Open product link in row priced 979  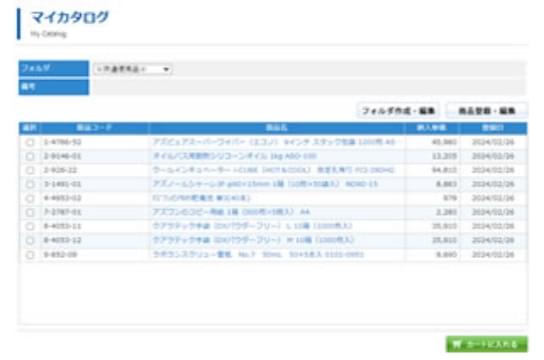(201, 198)
